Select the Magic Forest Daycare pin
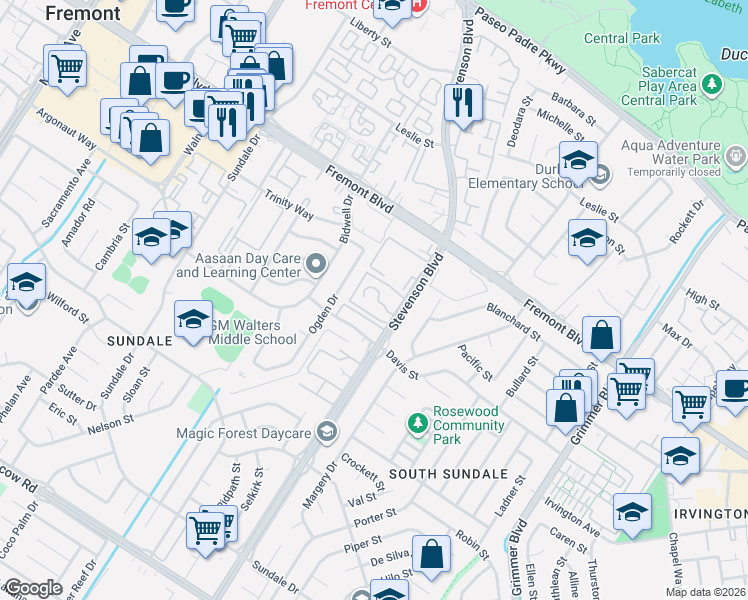The width and height of the screenshot is (748, 600). (x=327, y=432)
